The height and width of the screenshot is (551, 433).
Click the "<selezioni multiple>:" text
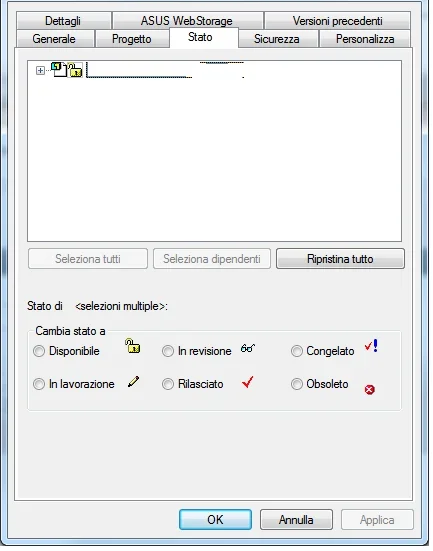tap(122, 306)
